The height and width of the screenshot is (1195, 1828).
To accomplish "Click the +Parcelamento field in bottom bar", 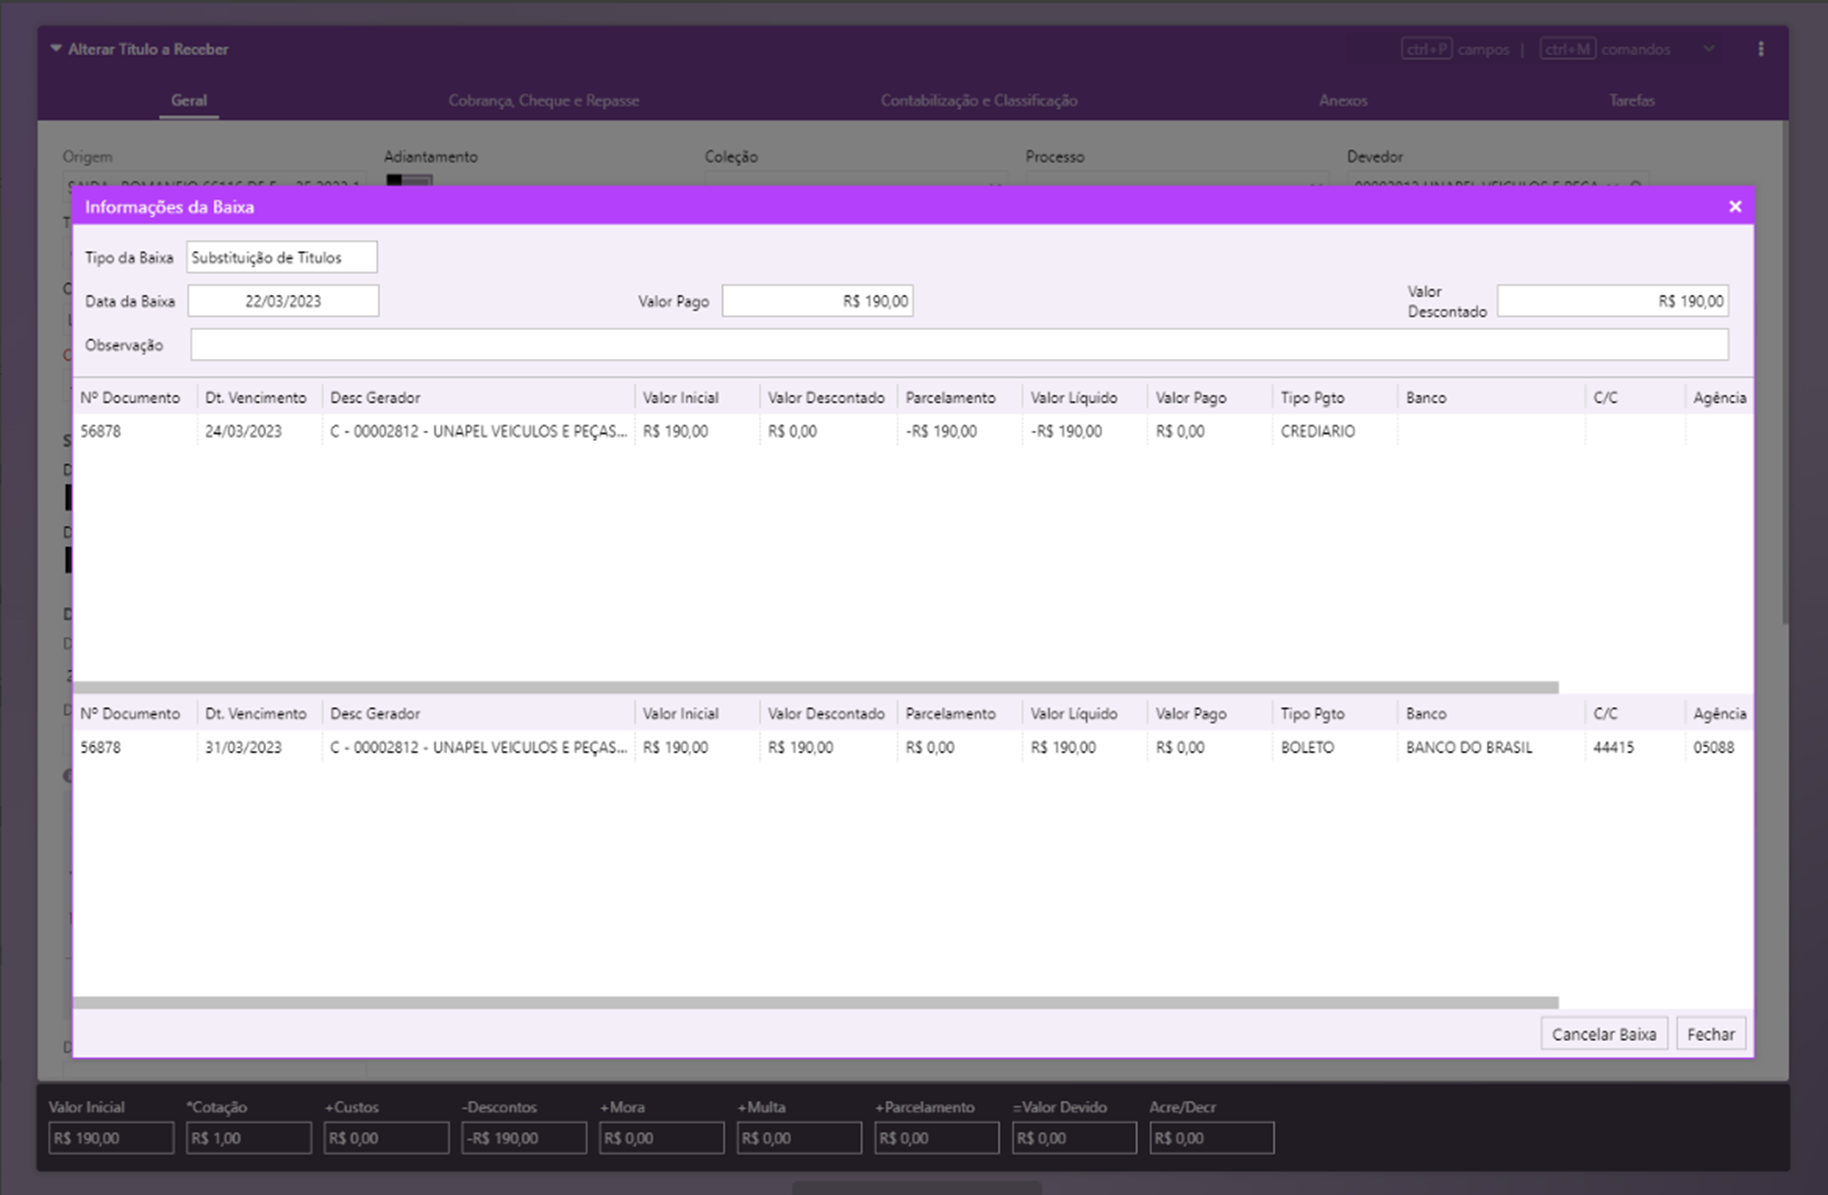I will pos(937,1138).
